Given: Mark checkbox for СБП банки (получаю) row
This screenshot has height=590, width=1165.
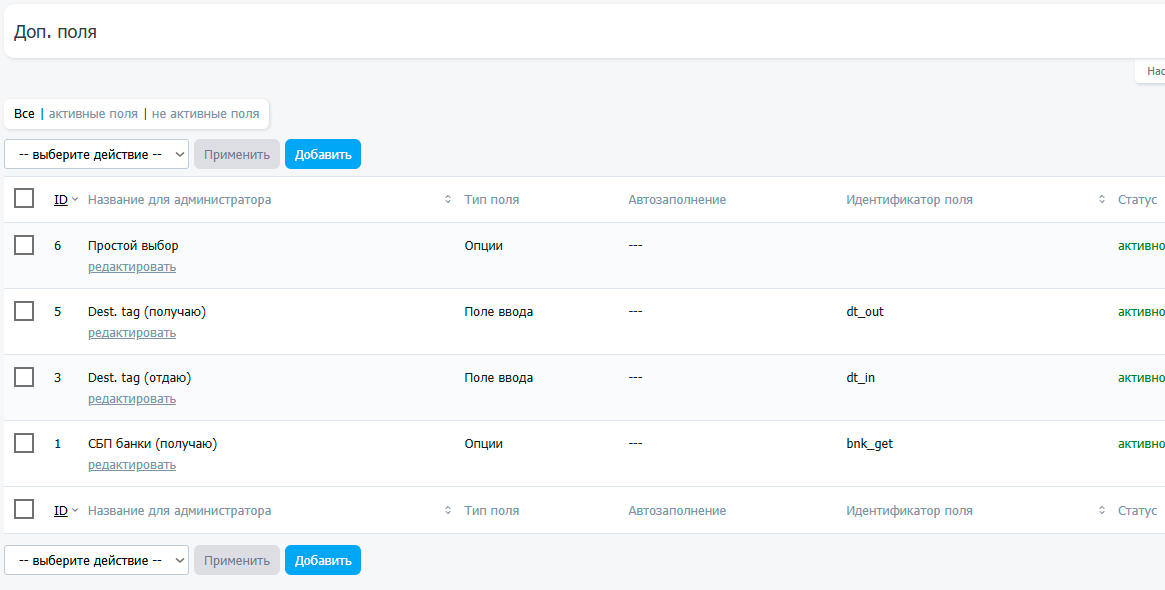Looking at the screenshot, I should [x=24, y=443].
